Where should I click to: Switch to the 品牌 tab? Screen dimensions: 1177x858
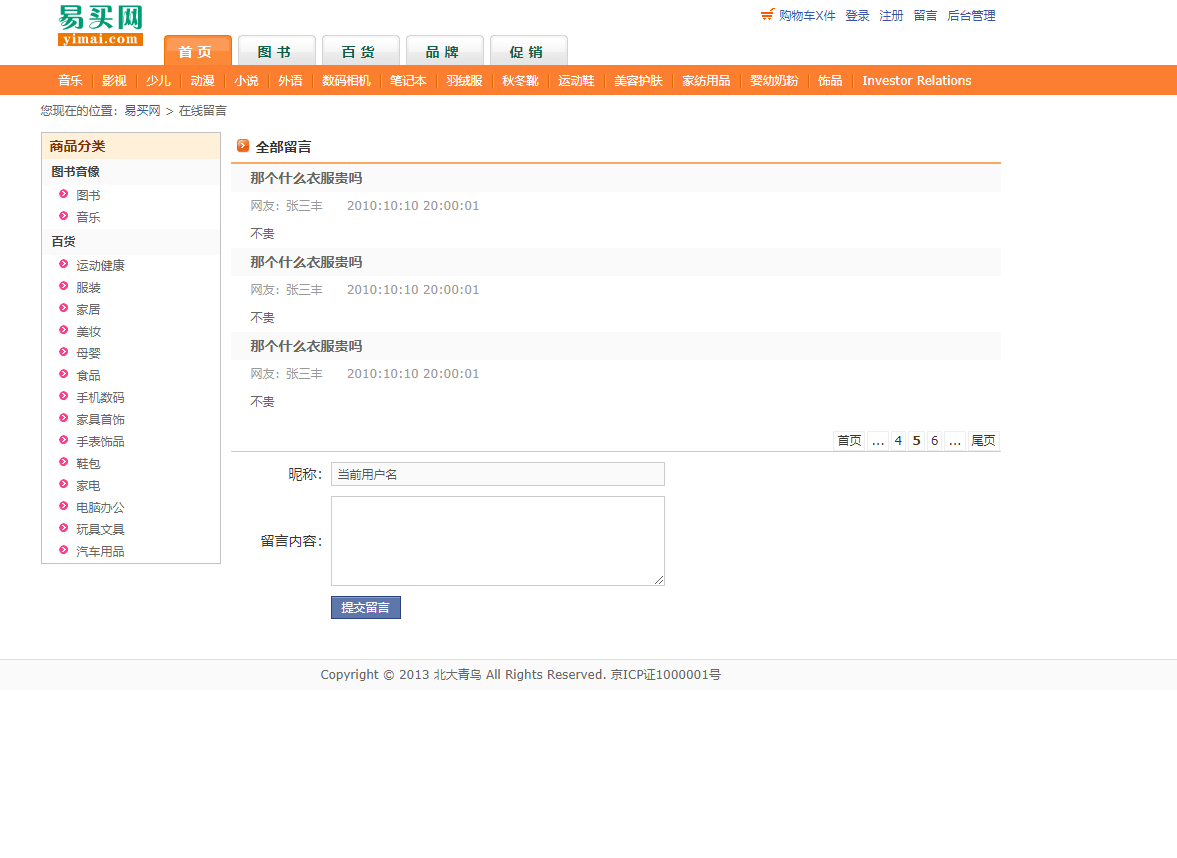pos(444,50)
